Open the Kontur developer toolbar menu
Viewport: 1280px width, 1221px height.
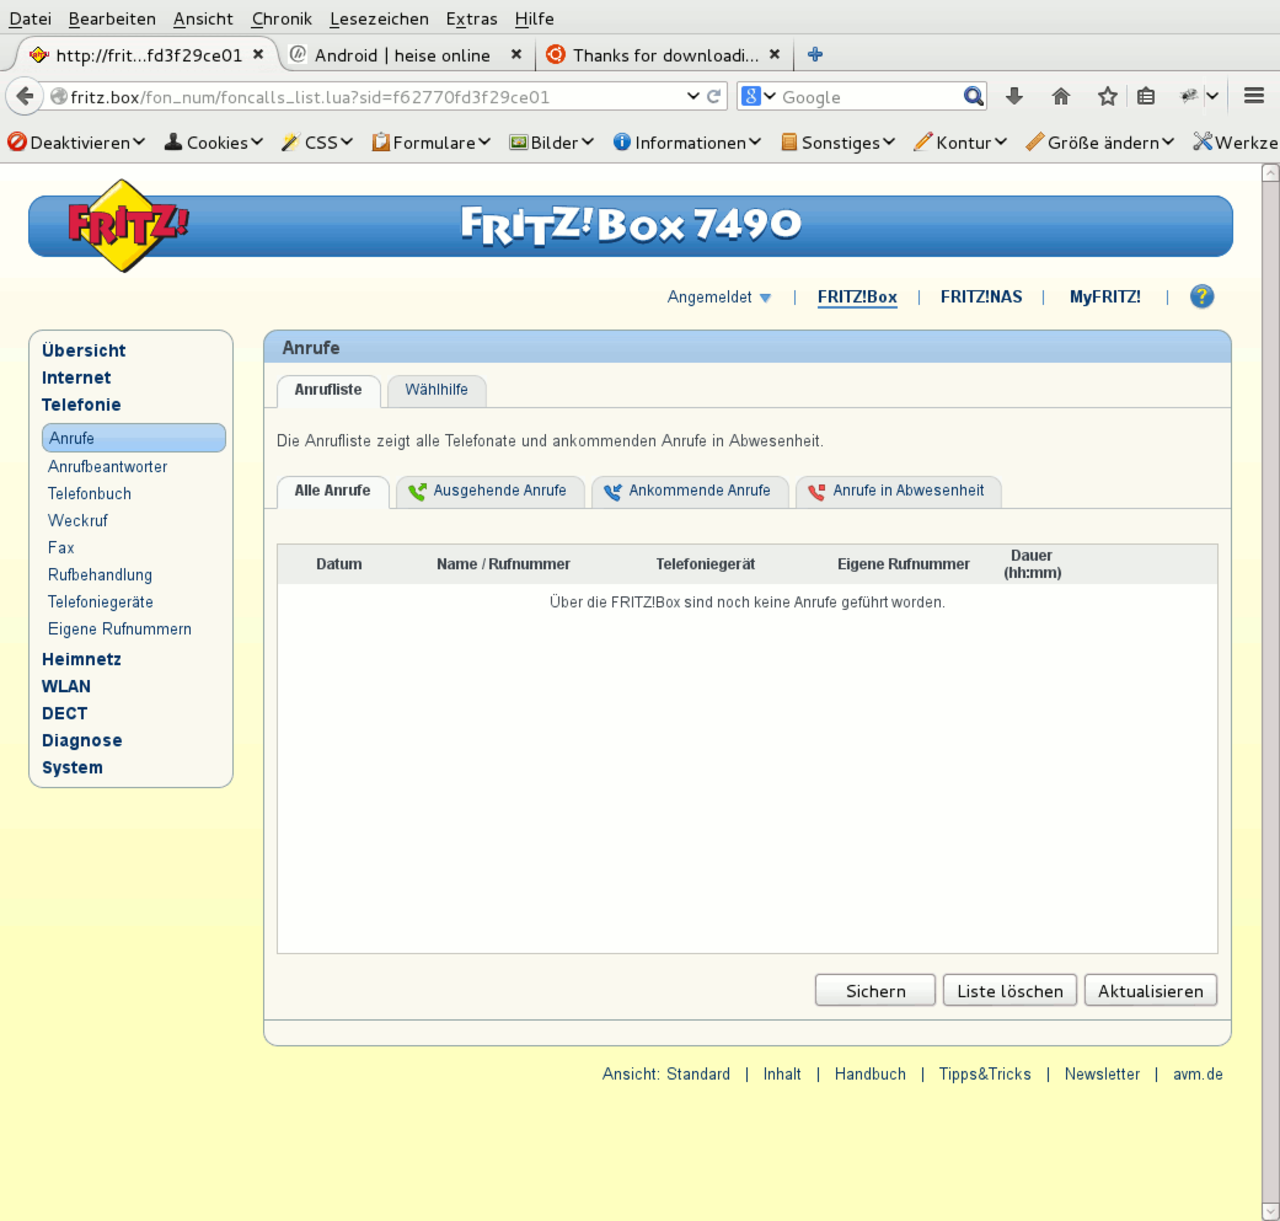(x=960, y=142)
